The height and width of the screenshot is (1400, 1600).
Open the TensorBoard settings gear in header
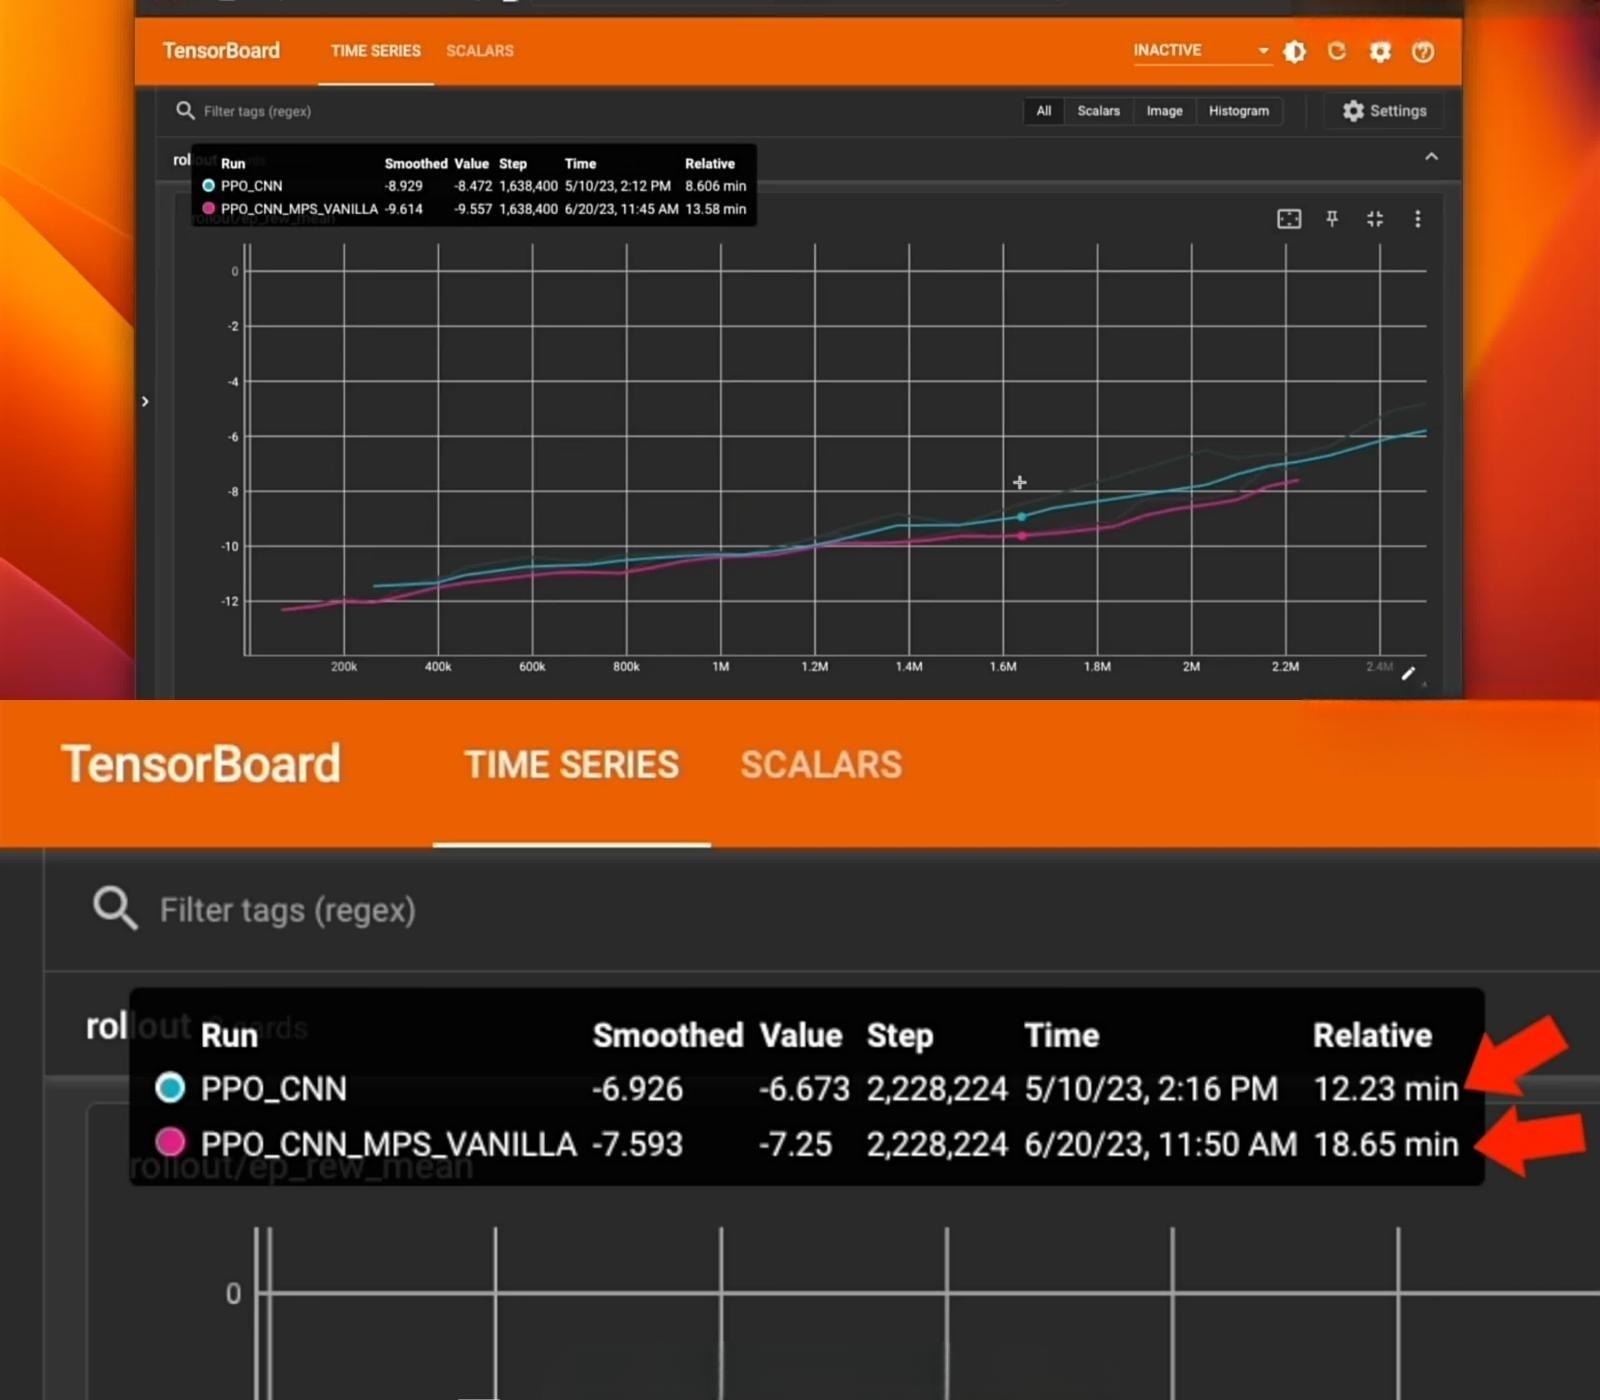point(1380,51)
